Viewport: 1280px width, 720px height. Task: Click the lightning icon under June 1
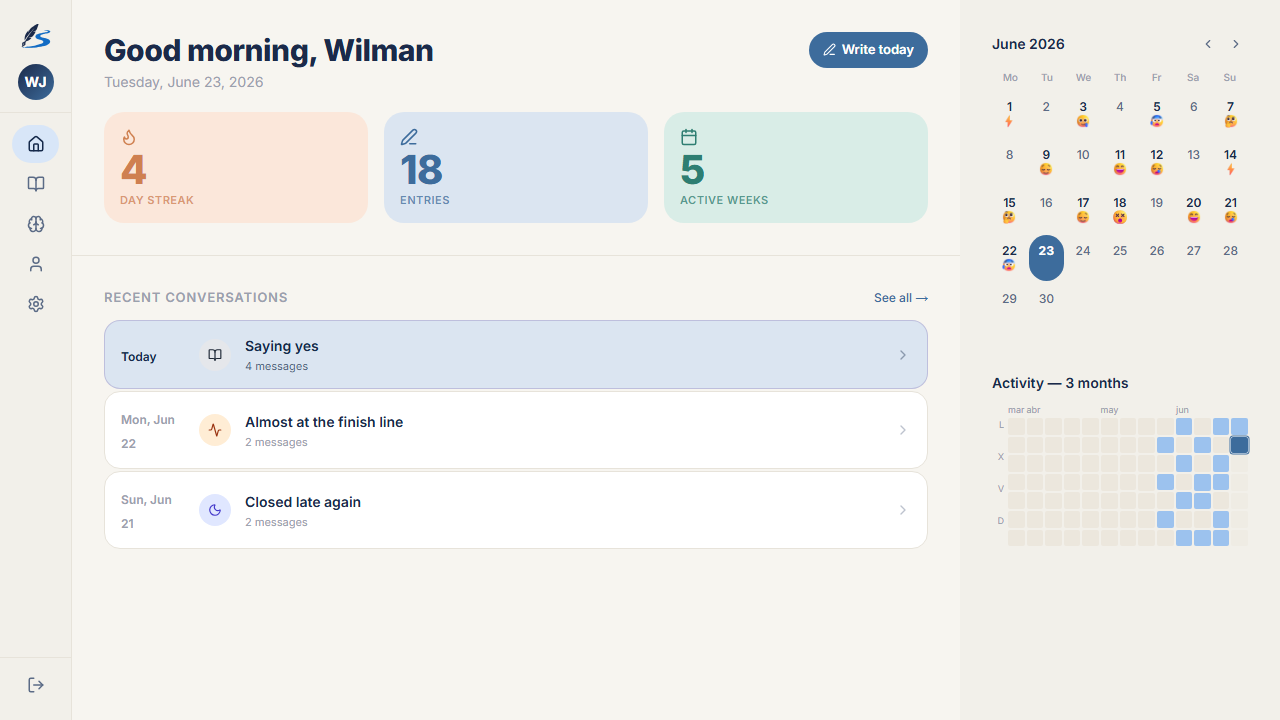(1009, 122)
